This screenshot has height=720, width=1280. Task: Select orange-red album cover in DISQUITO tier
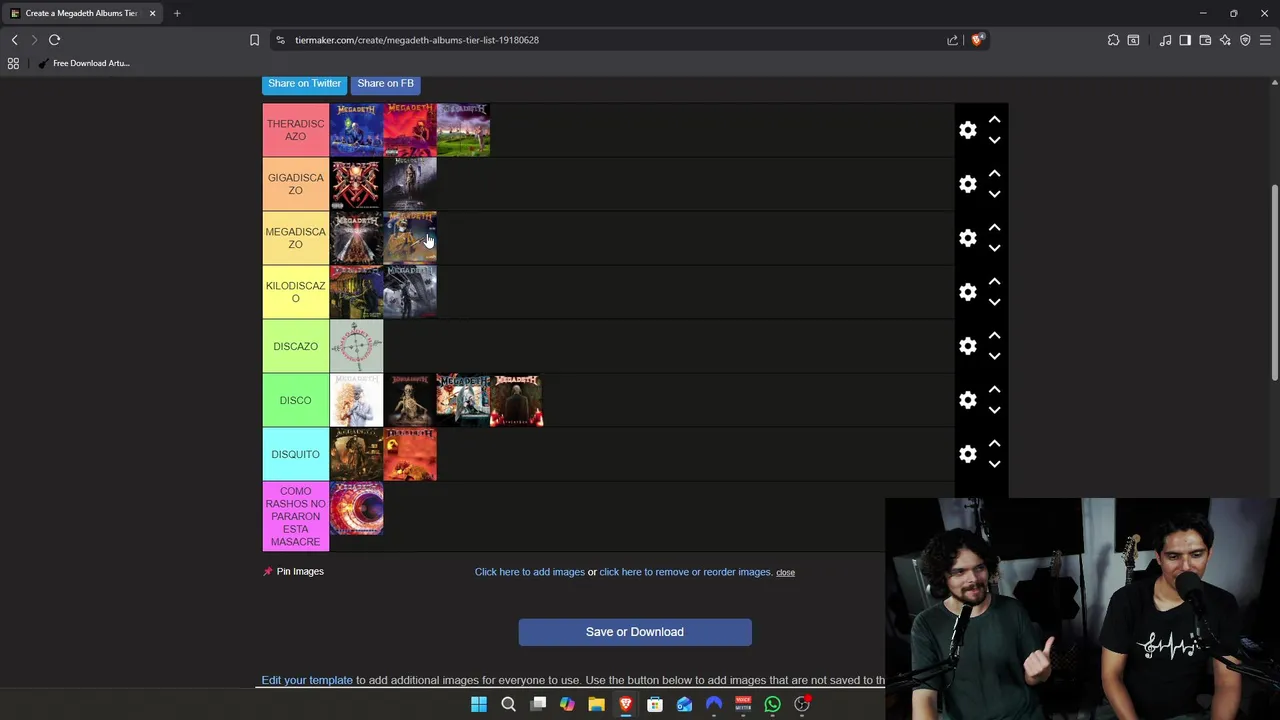[410, 454]
